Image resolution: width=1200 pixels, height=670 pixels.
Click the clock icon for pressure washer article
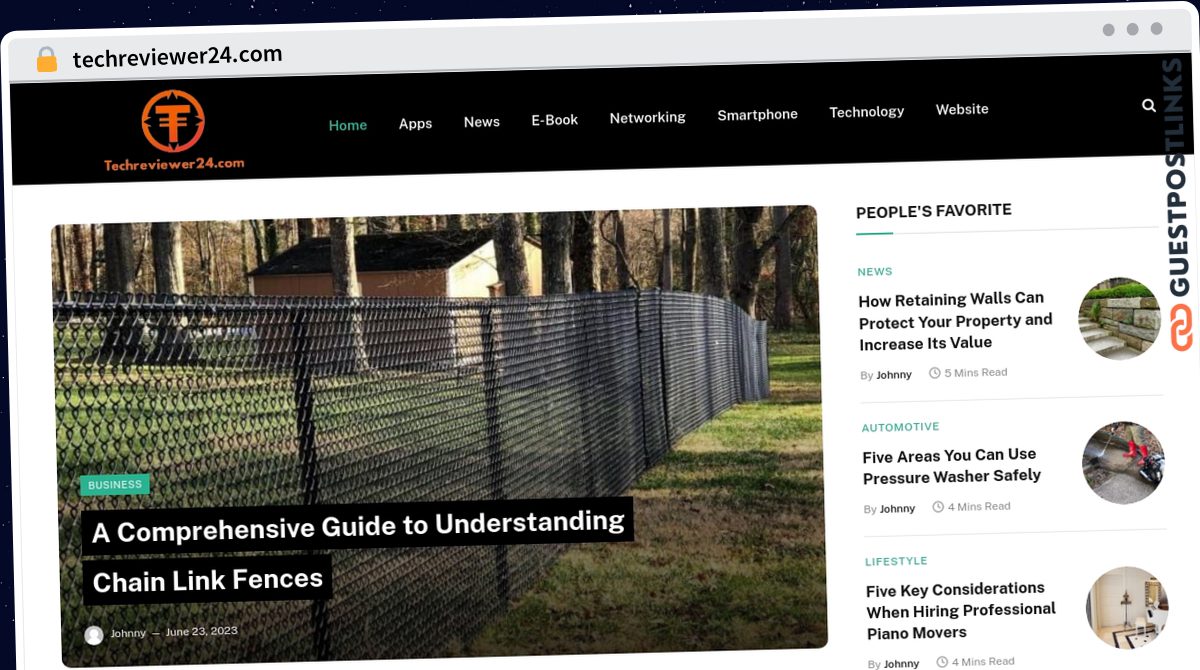pyautogui.click(x=938, y=507)
